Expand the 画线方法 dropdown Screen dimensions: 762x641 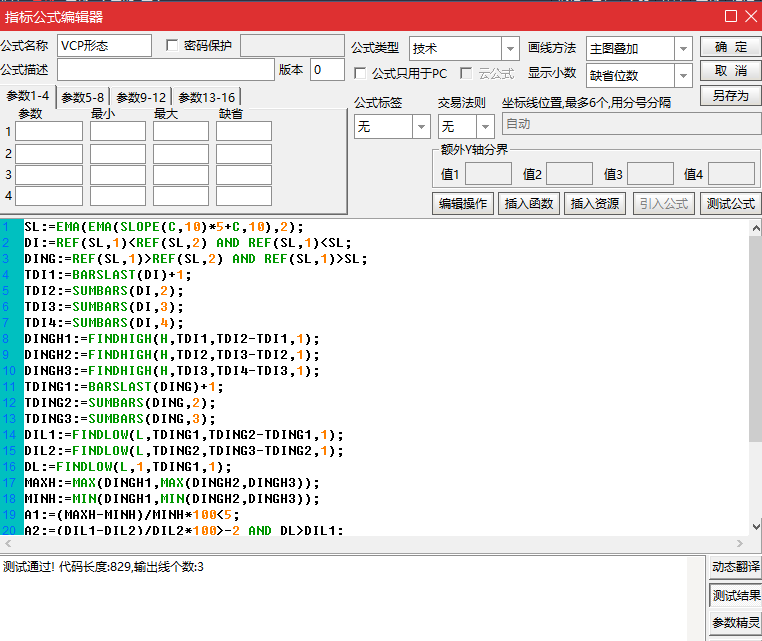click(x=683, y=49)
